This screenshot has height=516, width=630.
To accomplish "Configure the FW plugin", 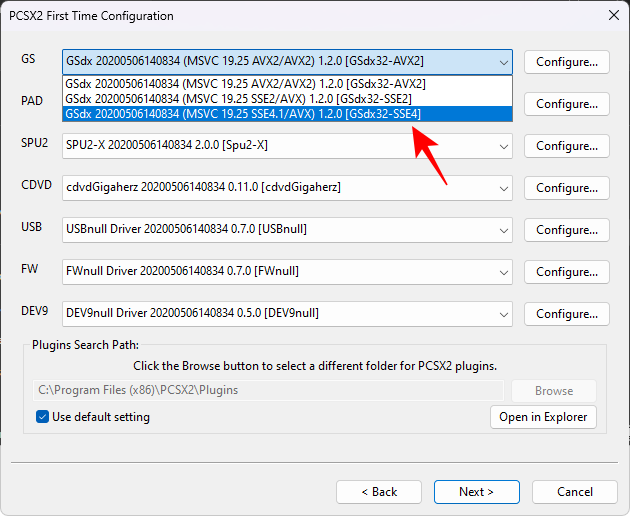I will 567,272.
